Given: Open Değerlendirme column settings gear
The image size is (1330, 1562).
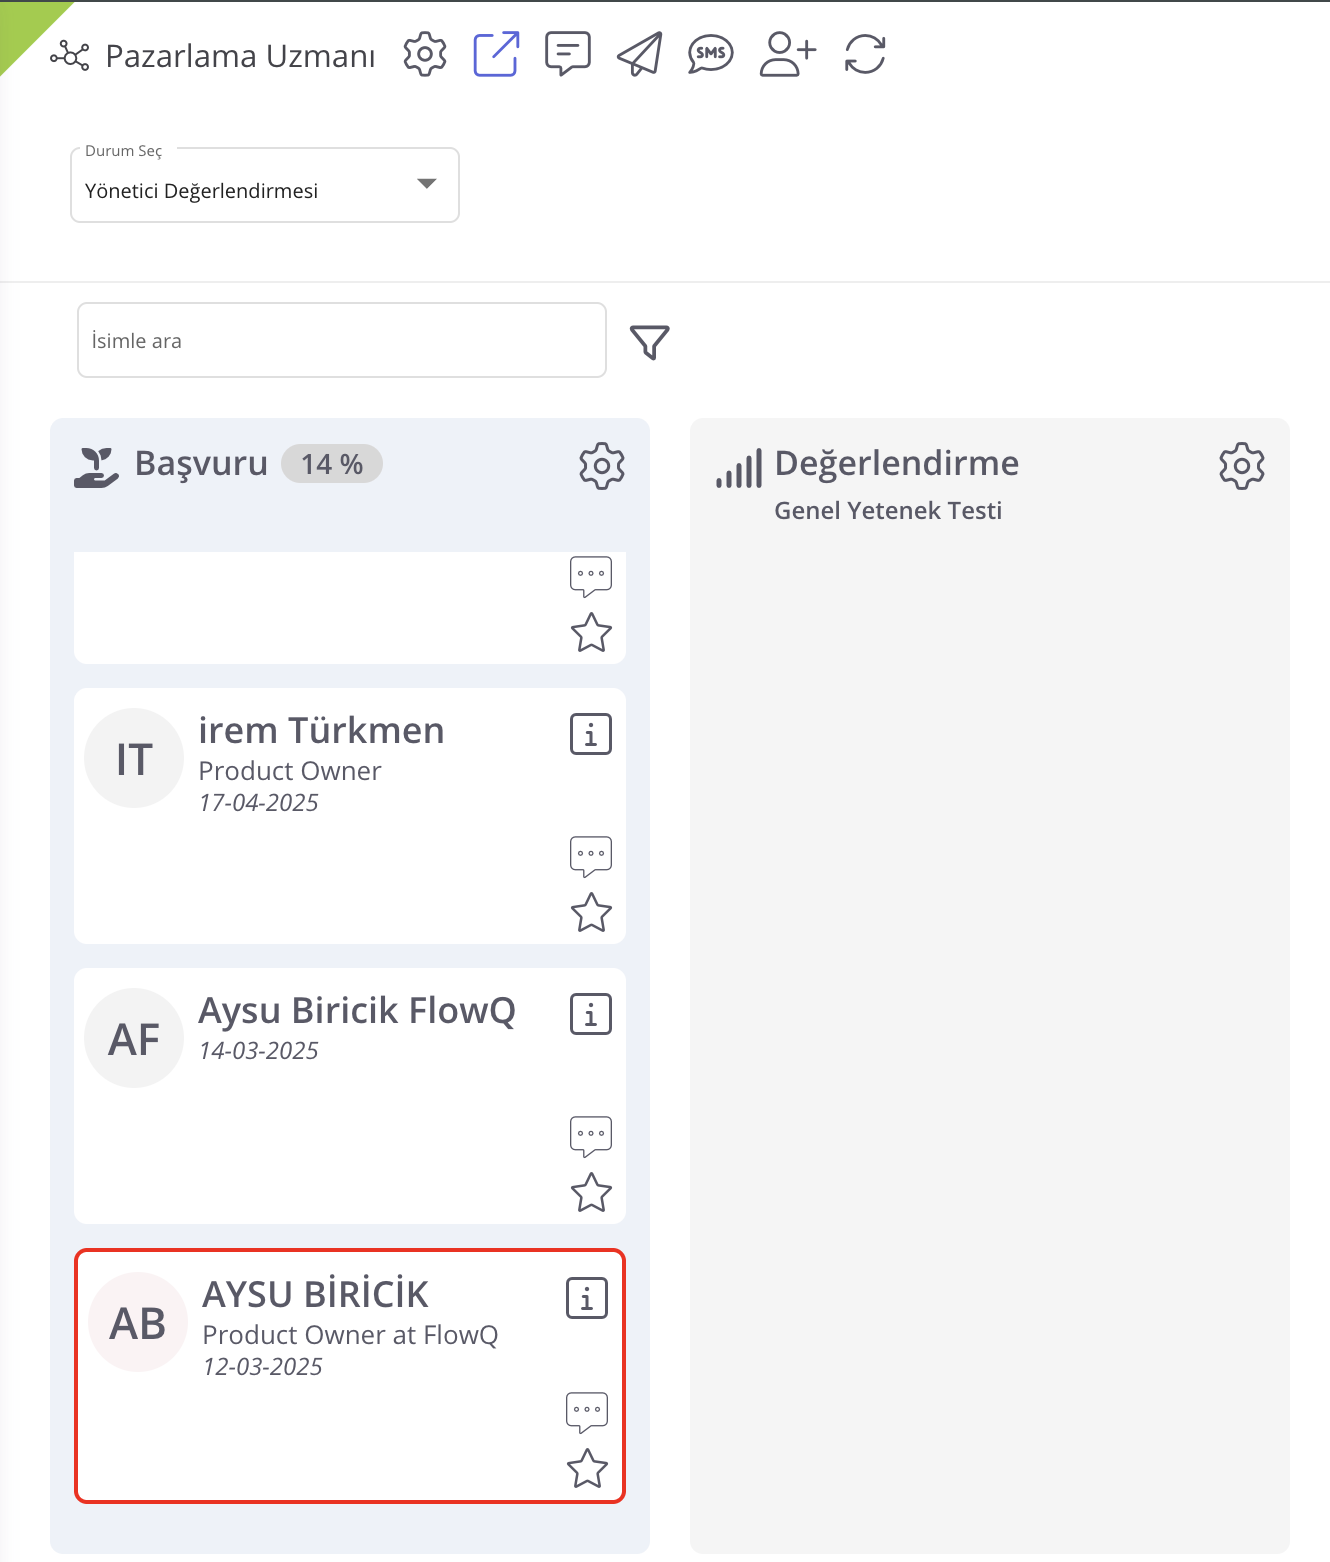Looking at the screenshot, I should tap(1241, 466).
